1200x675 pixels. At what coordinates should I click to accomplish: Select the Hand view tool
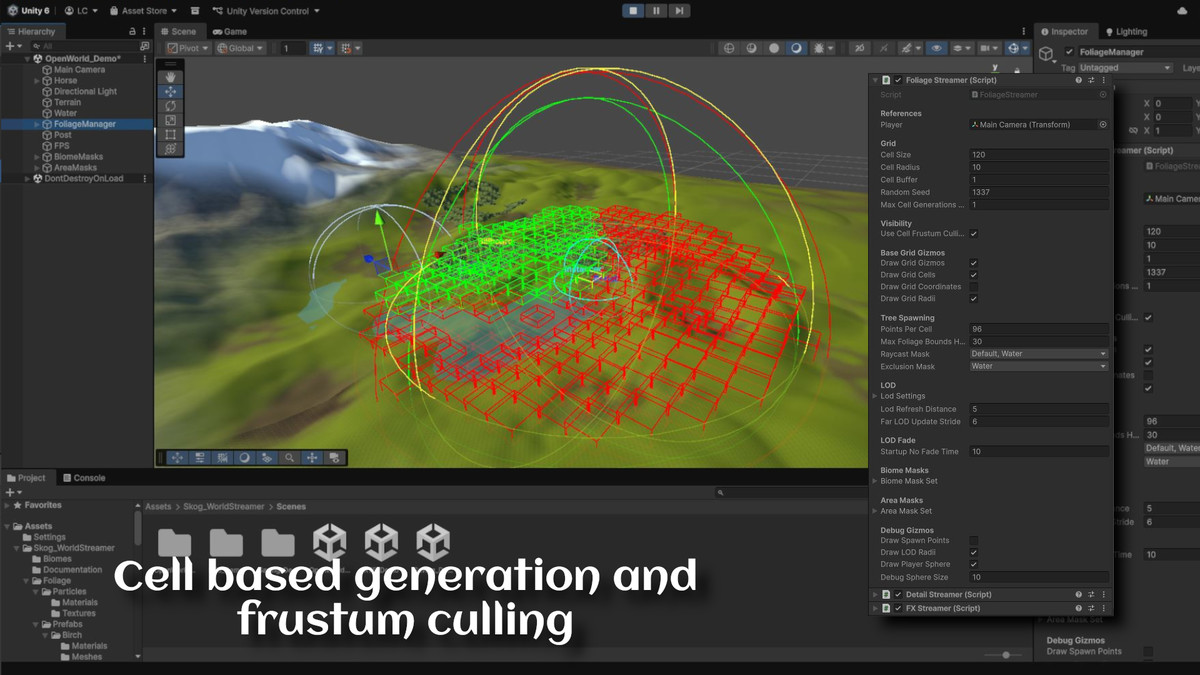click(x=170, y=77)
